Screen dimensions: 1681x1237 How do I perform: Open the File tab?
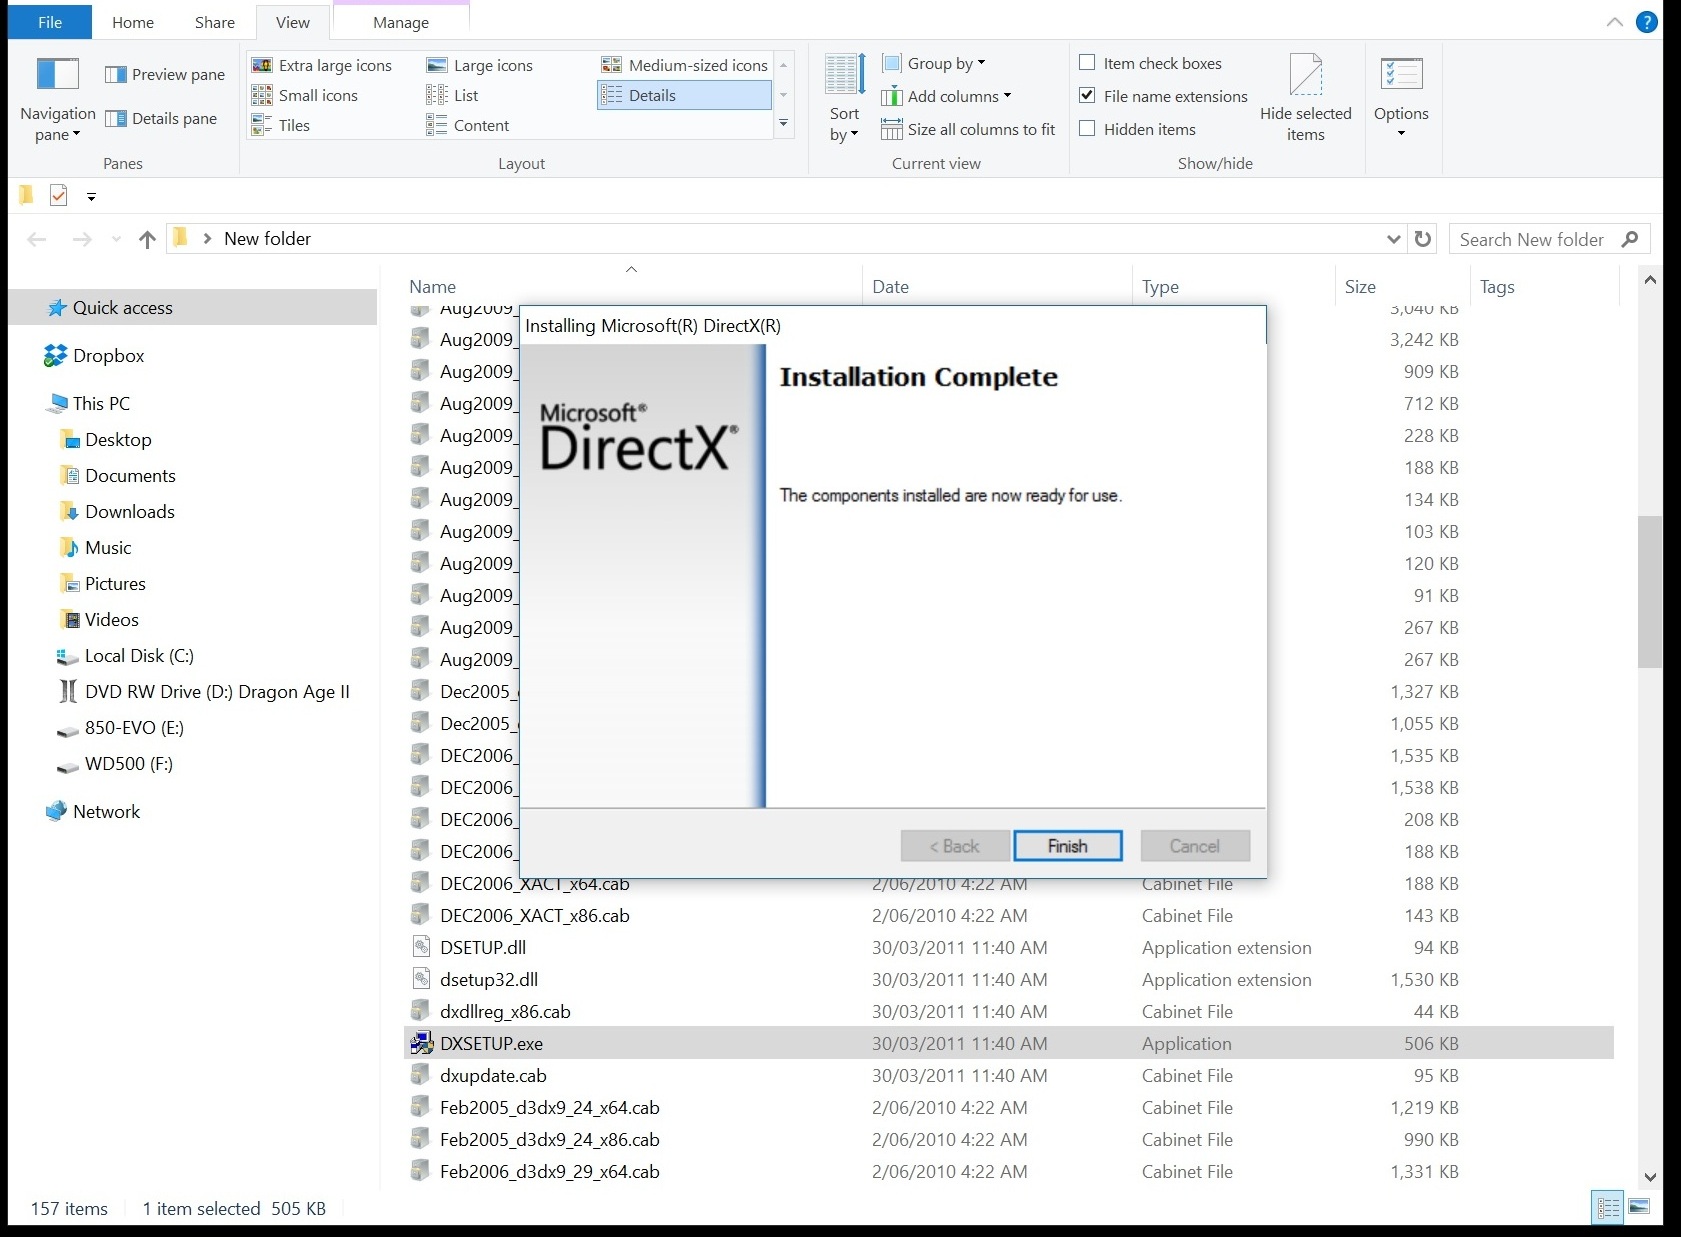click(x=50, y=22)
